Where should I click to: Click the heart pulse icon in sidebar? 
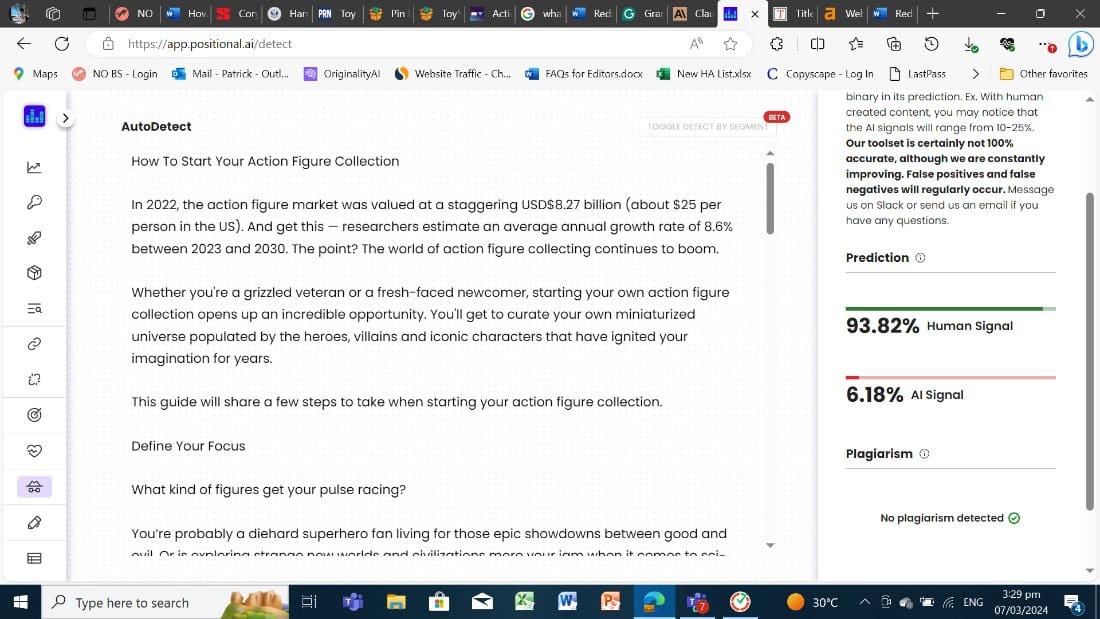coord(34,450)
